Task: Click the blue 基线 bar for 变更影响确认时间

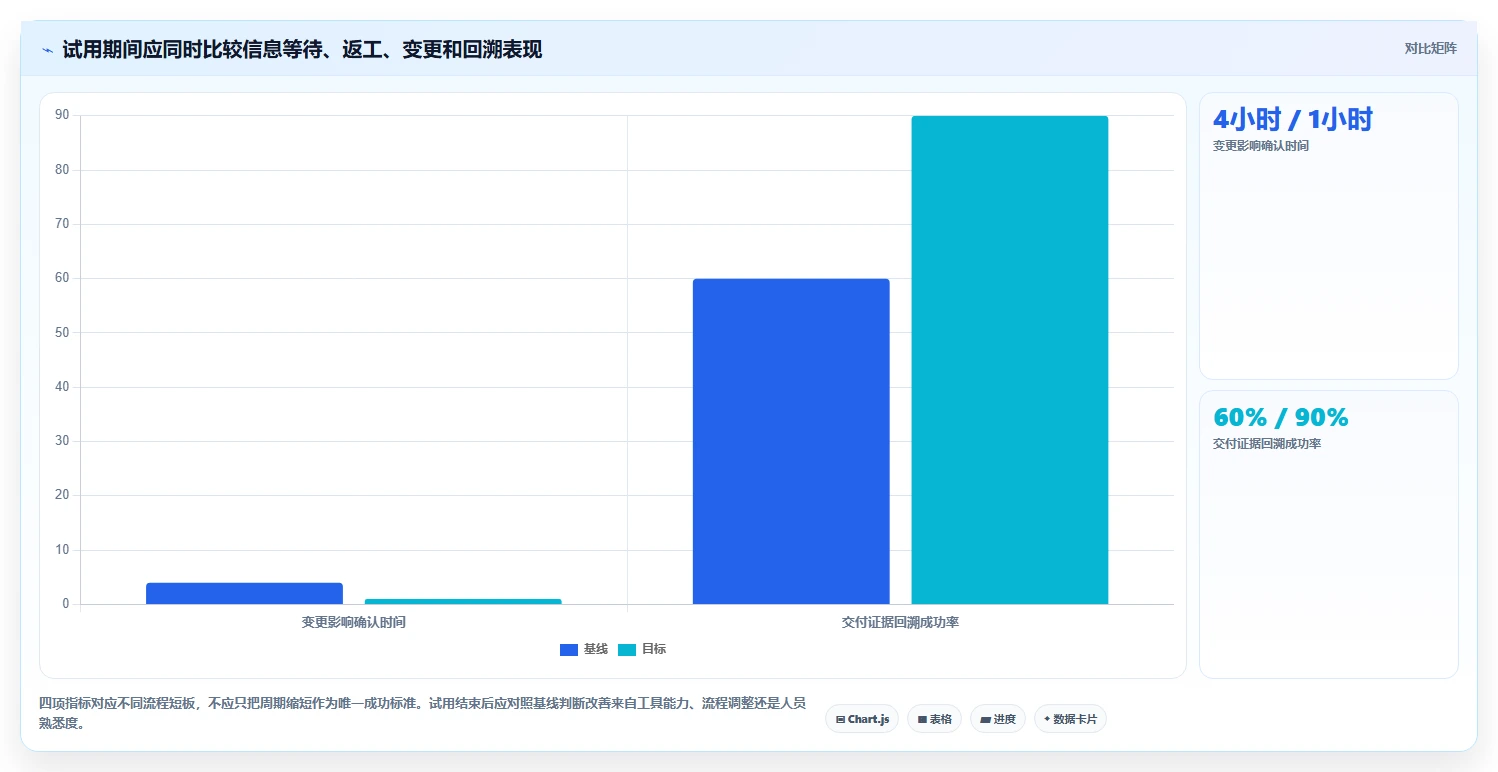Action: tap(244, 593)
